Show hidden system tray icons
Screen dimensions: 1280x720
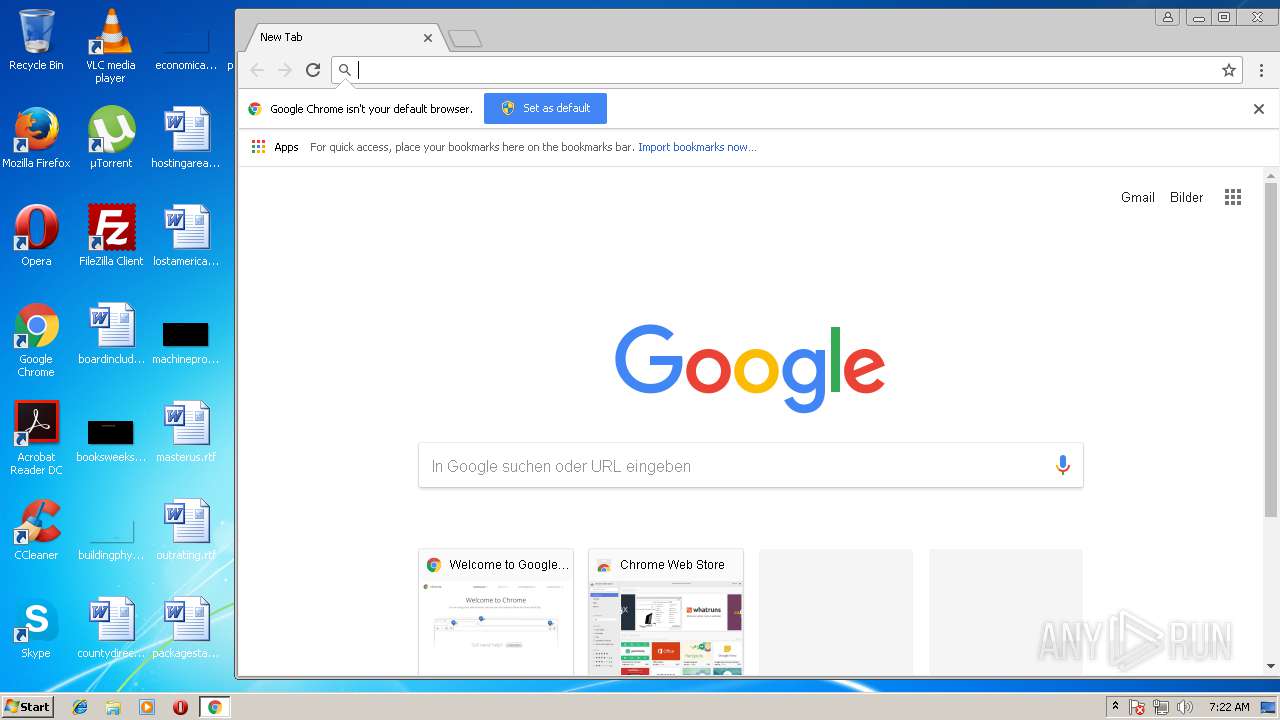click(x=1115, y=707)
